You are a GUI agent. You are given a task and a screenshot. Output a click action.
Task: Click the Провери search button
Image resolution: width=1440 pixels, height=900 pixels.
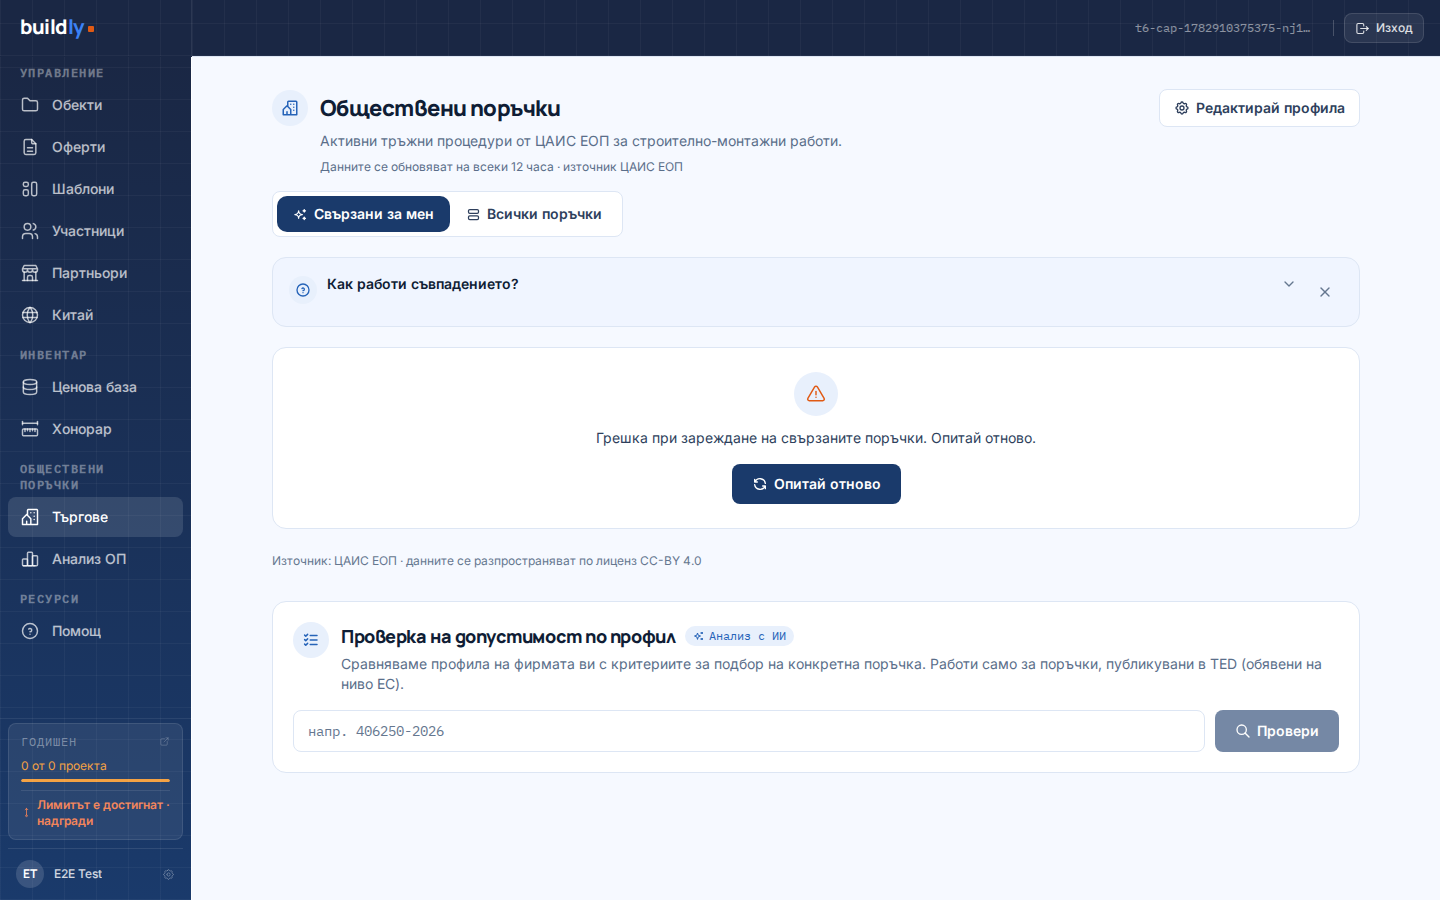[x=1277, y=731]
